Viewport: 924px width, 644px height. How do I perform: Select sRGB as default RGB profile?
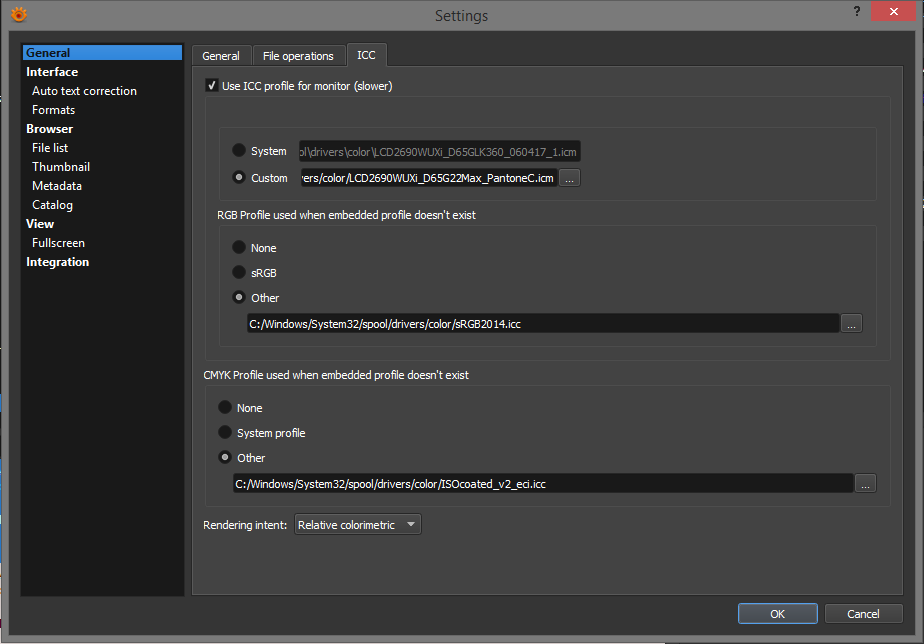239,272
